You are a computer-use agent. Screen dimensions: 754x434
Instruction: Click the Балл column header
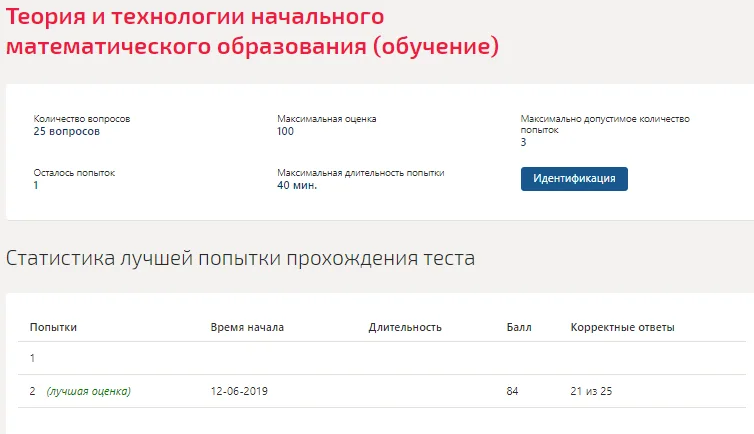click(519, 327)
